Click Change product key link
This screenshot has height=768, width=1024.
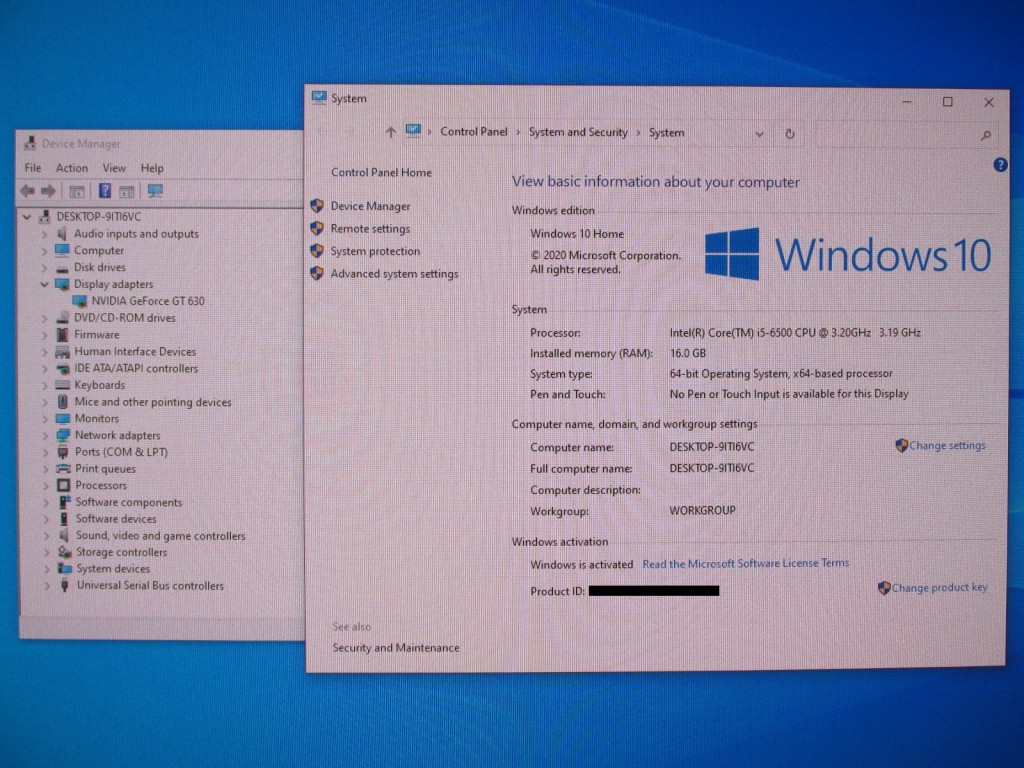(x=939, y=588)
